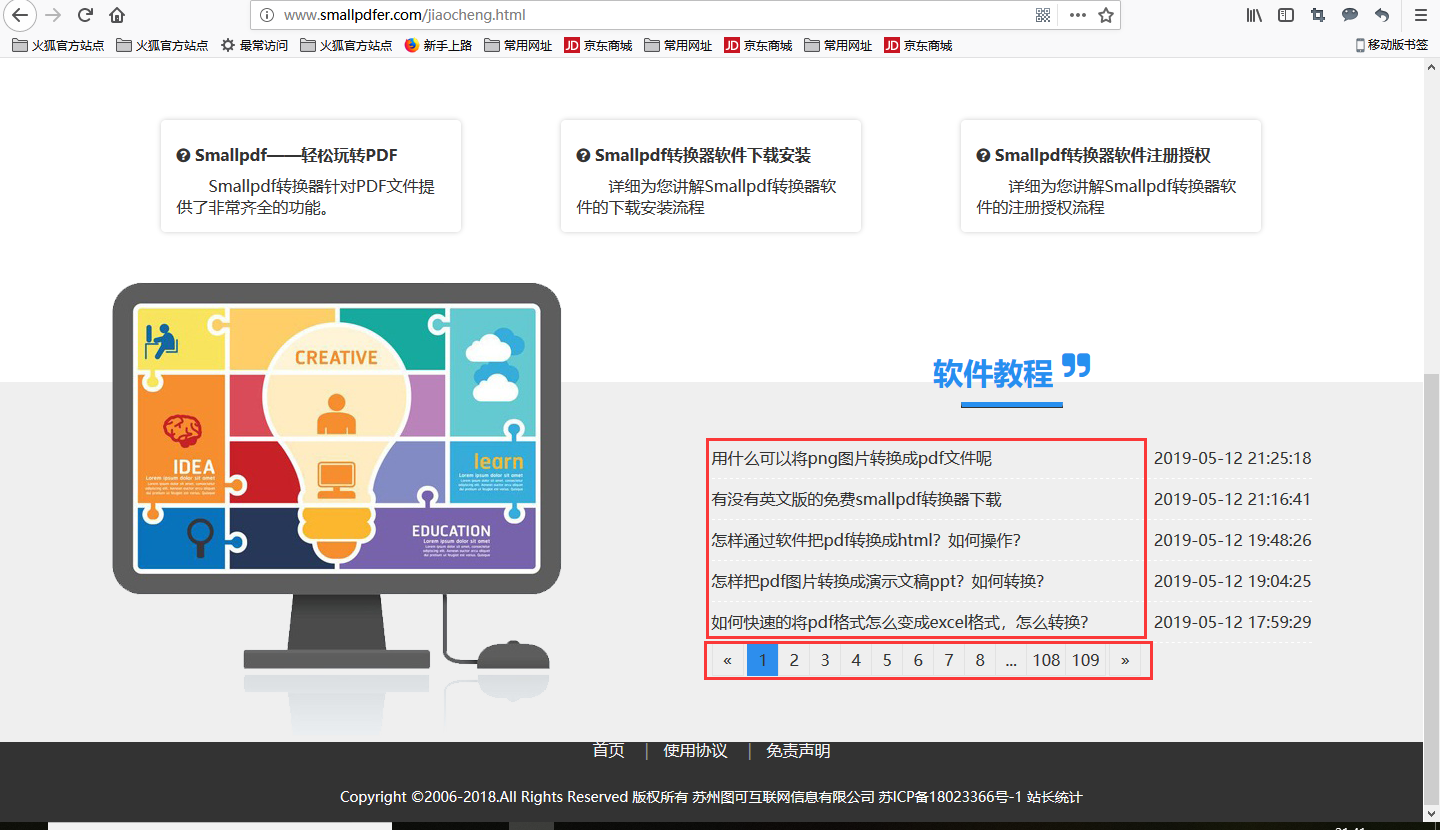
Task: Click timestamp 2019-05-12 21:25:18
Action: [x=1232, y=459]
